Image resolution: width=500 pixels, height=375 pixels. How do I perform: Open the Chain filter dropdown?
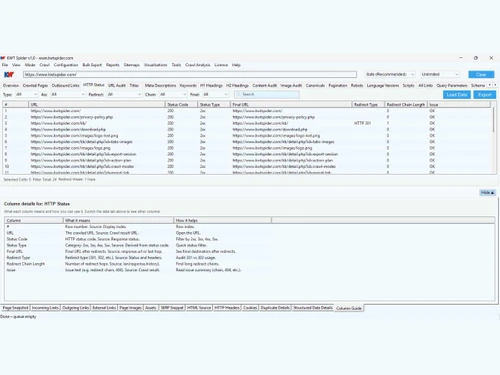[x=172, y=95]
